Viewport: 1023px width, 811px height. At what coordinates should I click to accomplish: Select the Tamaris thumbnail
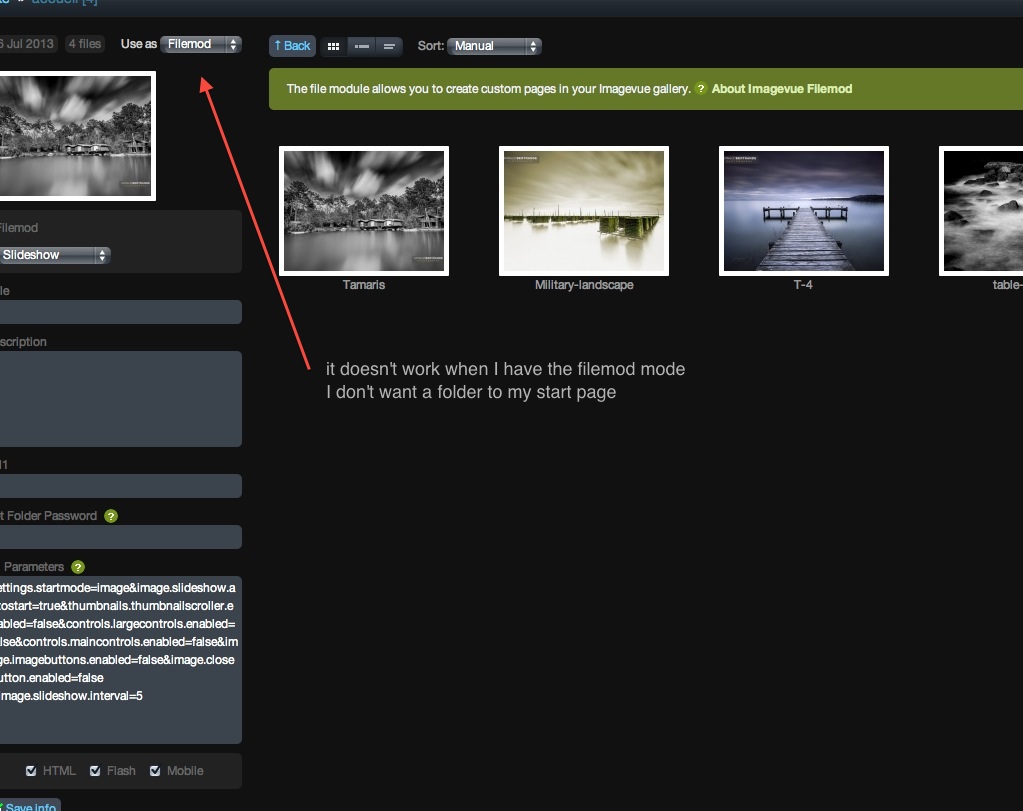point(364,211)
